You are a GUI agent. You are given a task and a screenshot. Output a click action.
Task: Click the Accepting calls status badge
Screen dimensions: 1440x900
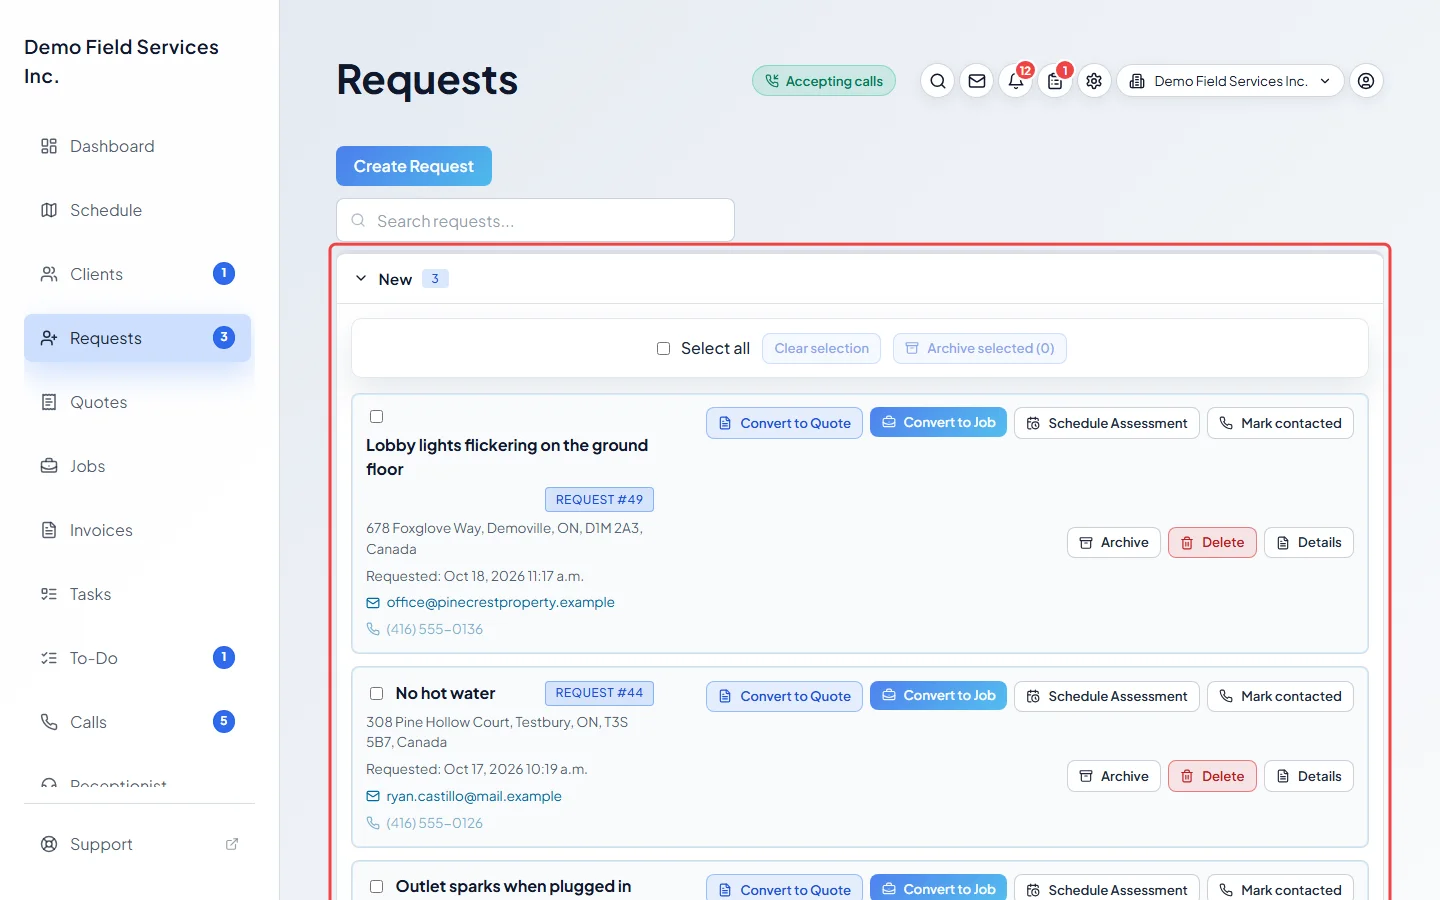pyautogui.click(x=824, y=81)
